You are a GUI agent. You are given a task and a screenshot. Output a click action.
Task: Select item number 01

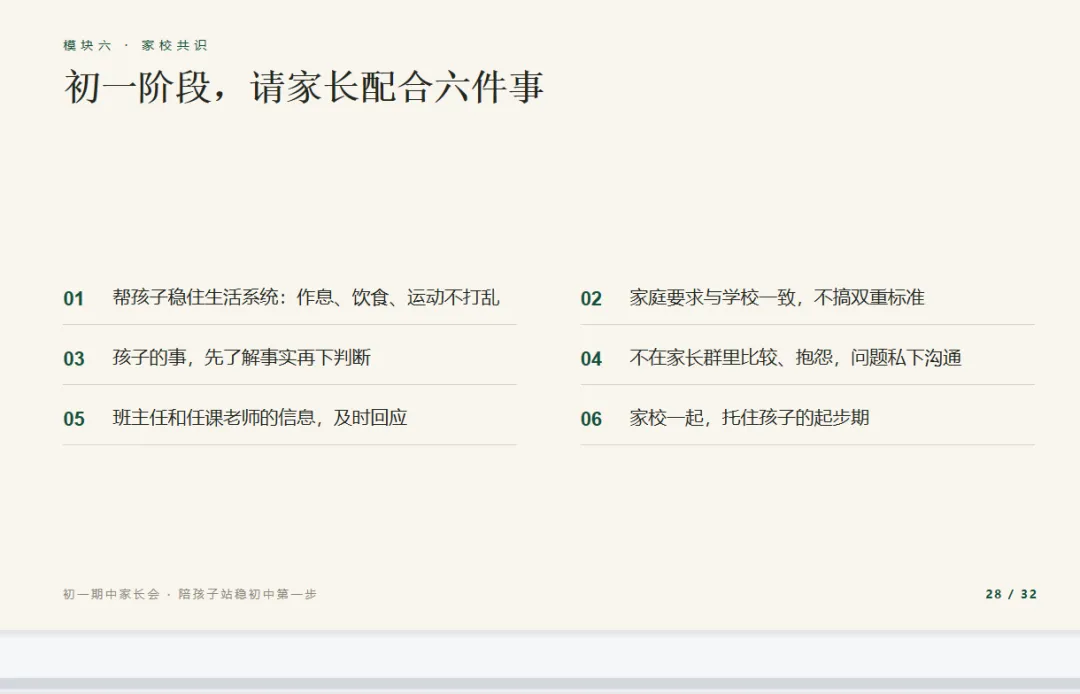[74, 299]
